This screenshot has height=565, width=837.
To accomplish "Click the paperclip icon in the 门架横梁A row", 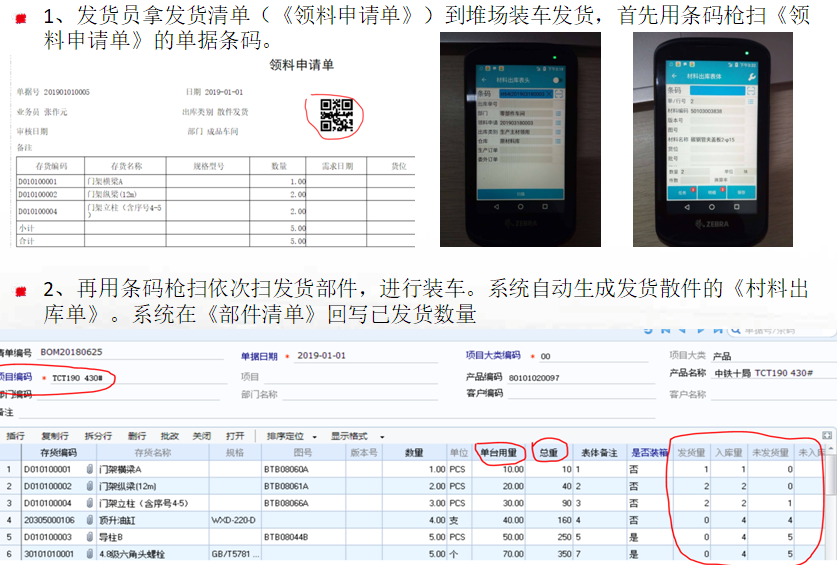I will [x=89, y=469].
